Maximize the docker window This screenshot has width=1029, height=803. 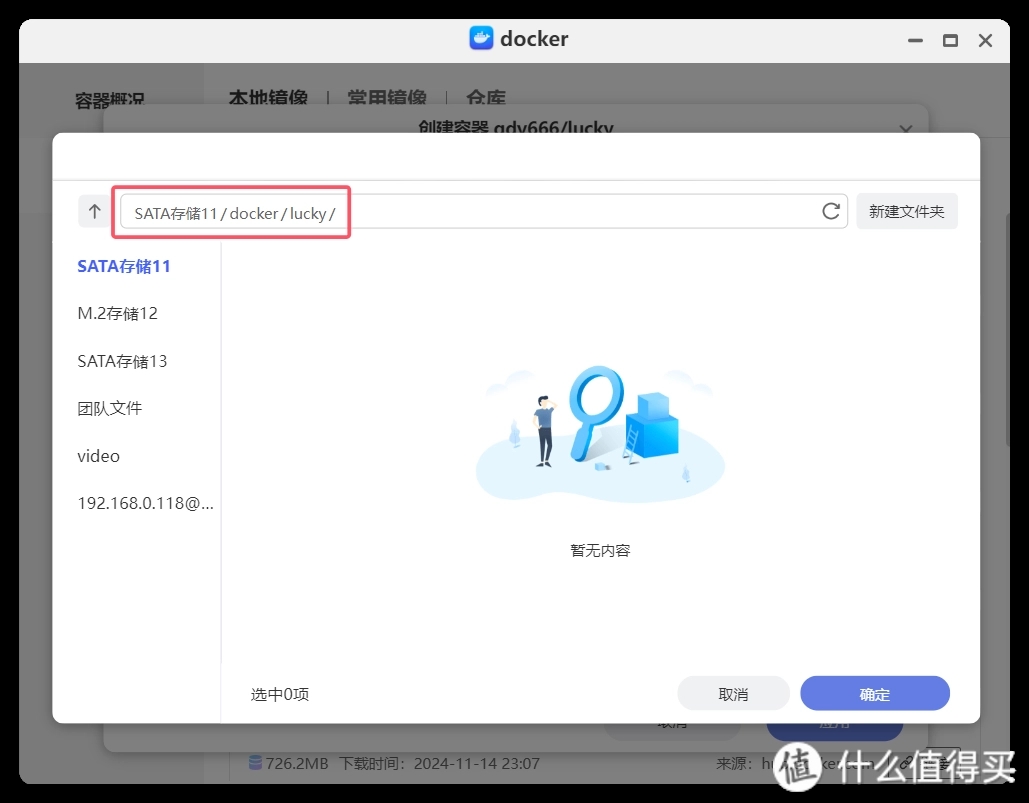tap(950, 41)
